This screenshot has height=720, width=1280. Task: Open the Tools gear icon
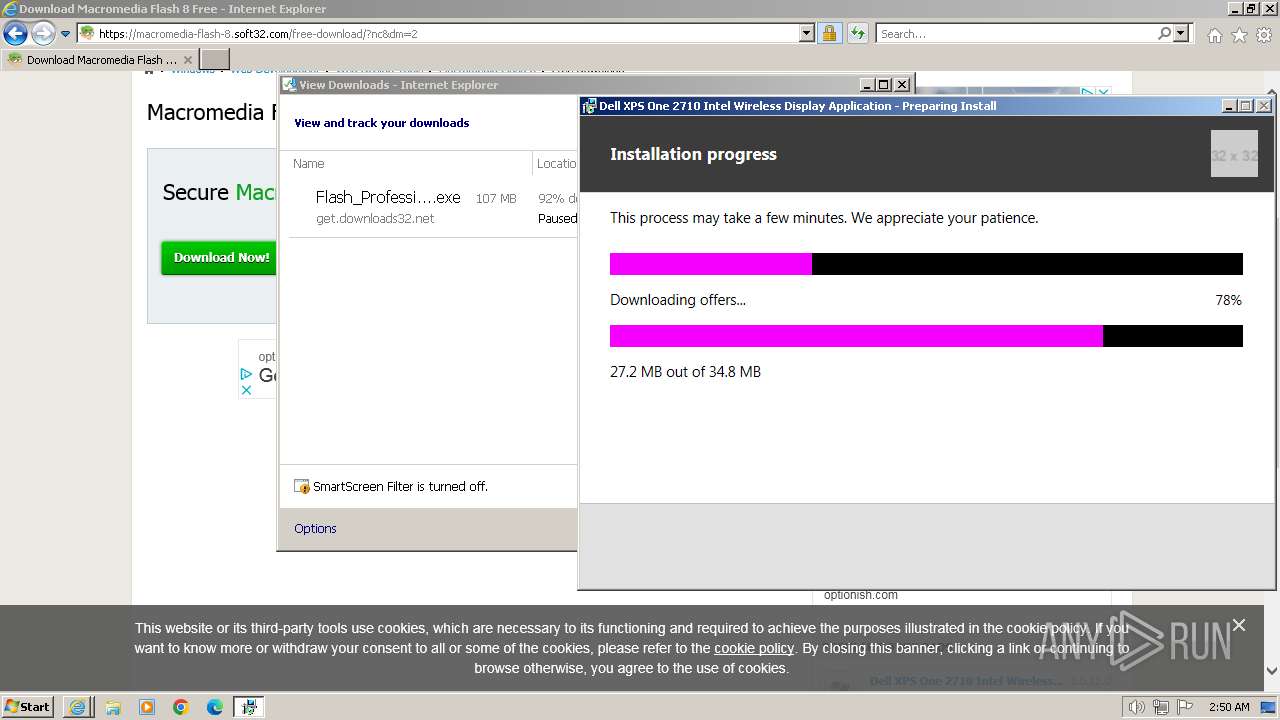click(x=1264, y=35)
